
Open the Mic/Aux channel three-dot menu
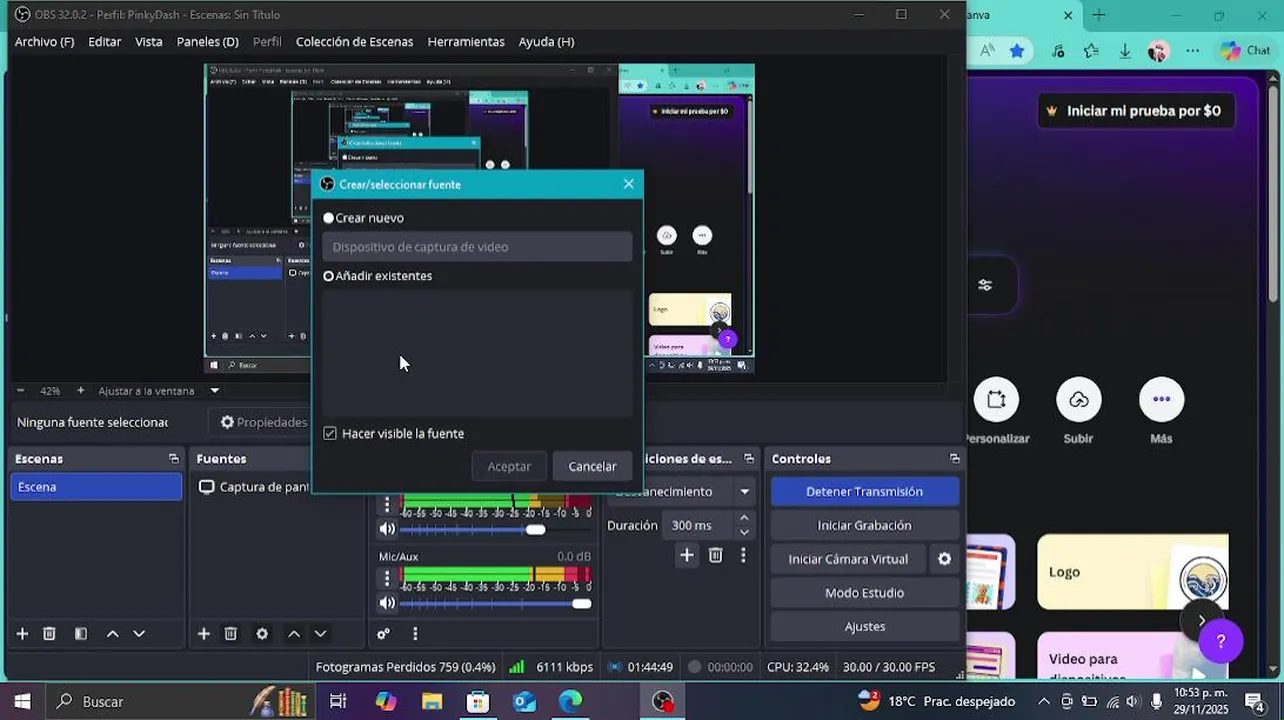click(387, 578)
